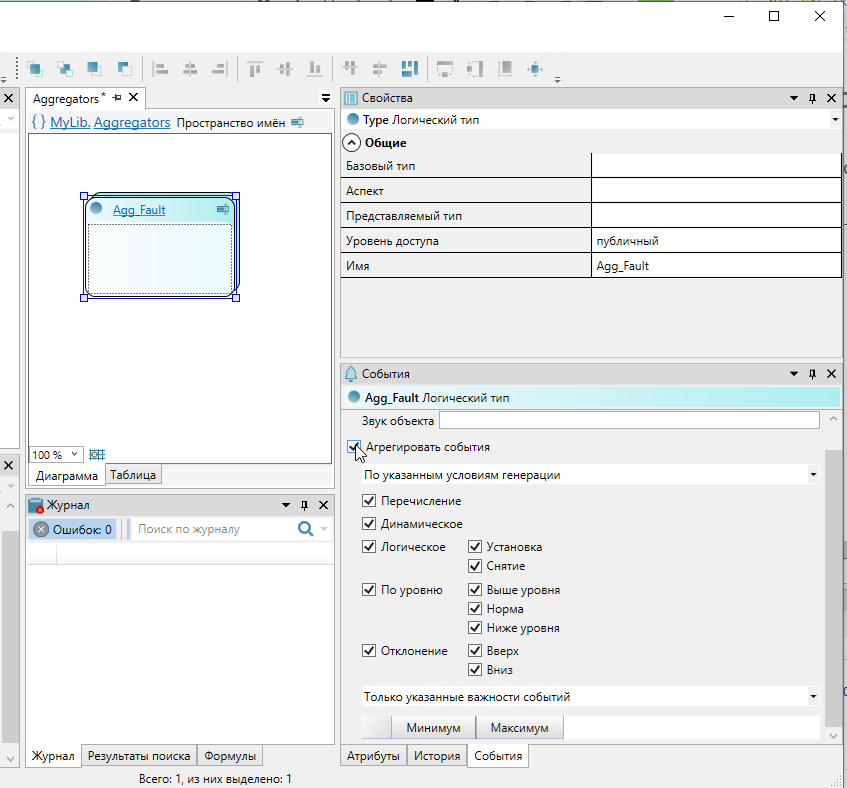This screenshot has width=847, height=788.
Task: Click the Bring to Front toolbar icon
Action: [x=35, y=69]
